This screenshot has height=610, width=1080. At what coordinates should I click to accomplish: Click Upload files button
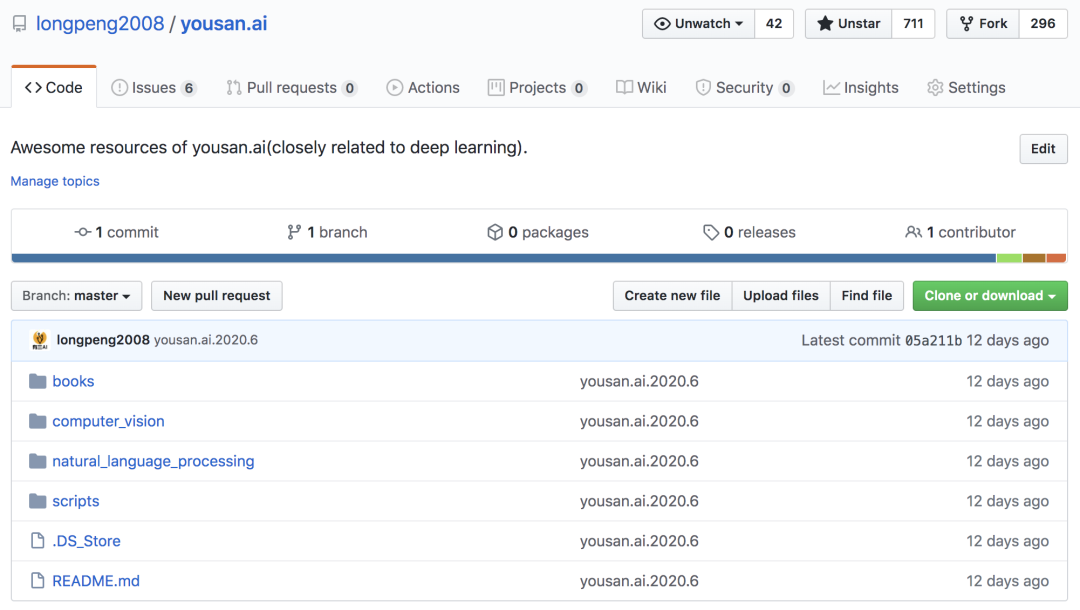[781, 295]
